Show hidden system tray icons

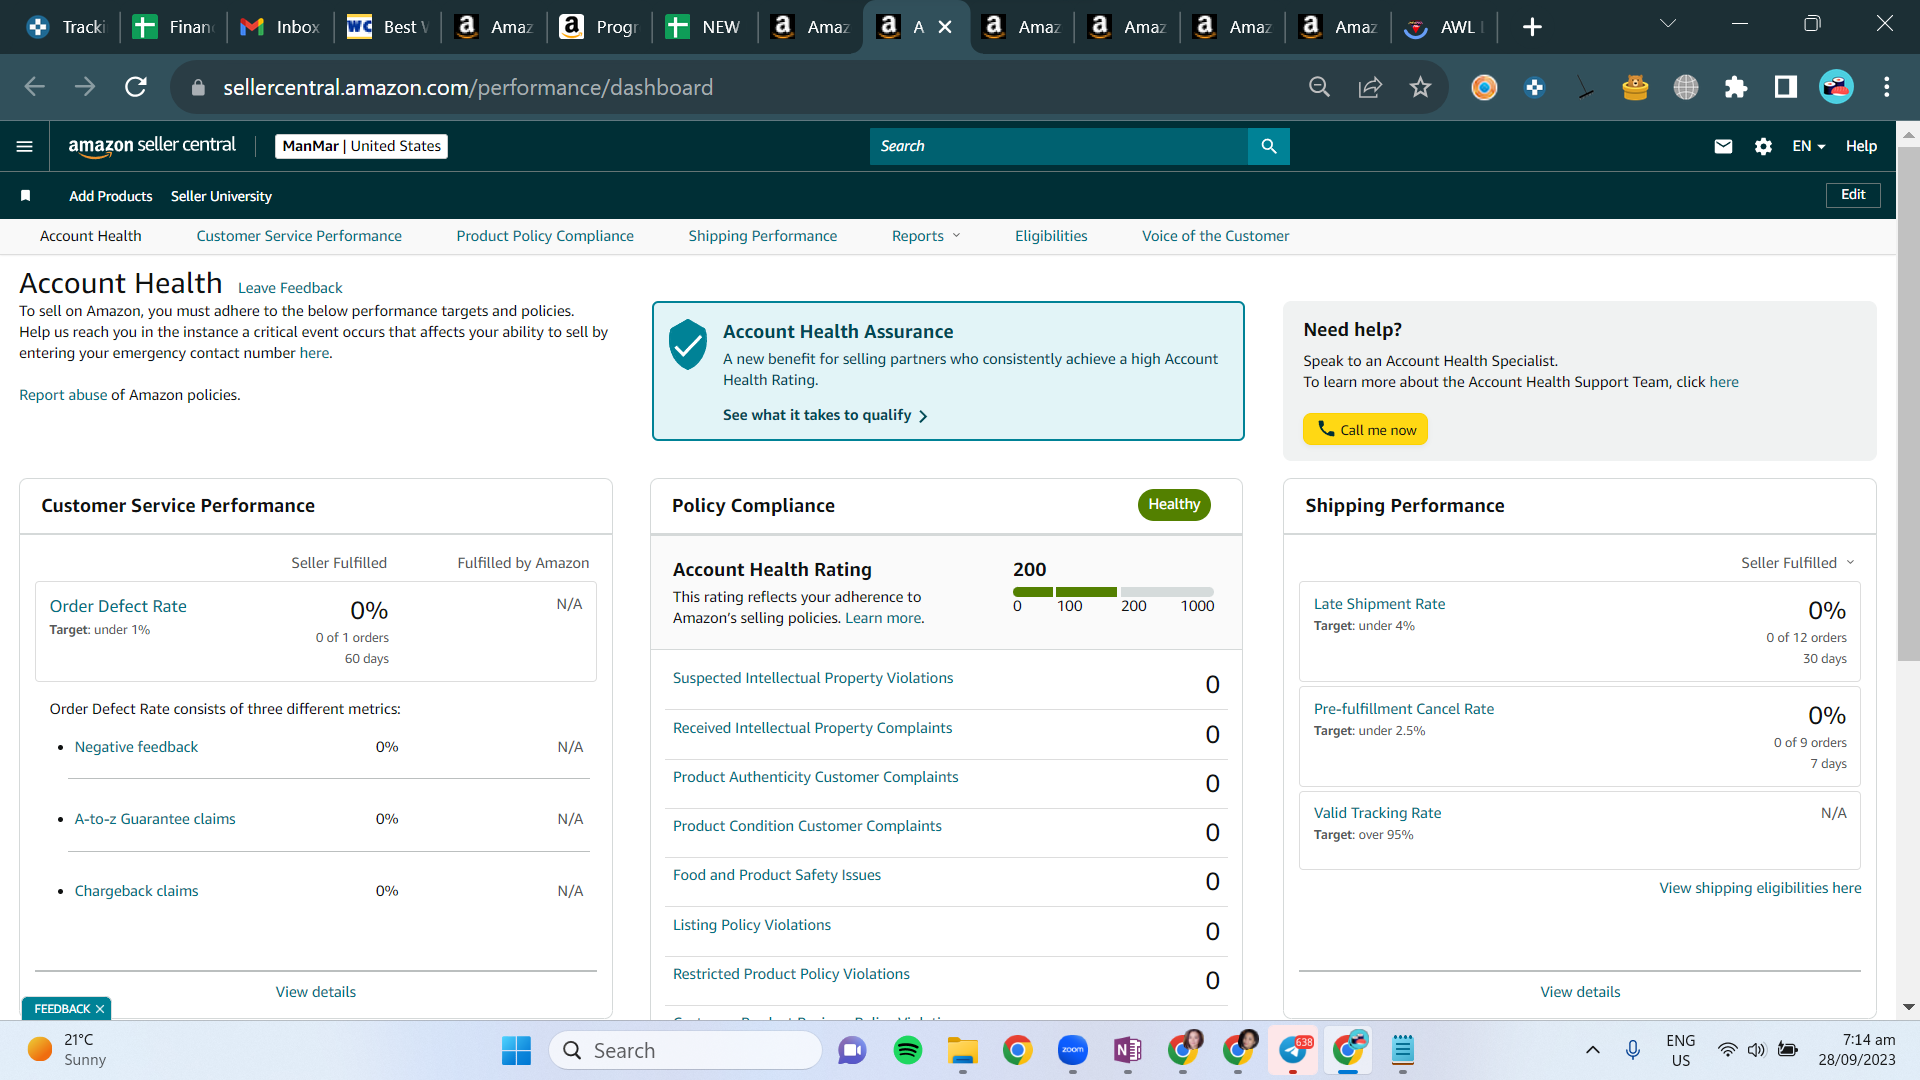1593,1050
